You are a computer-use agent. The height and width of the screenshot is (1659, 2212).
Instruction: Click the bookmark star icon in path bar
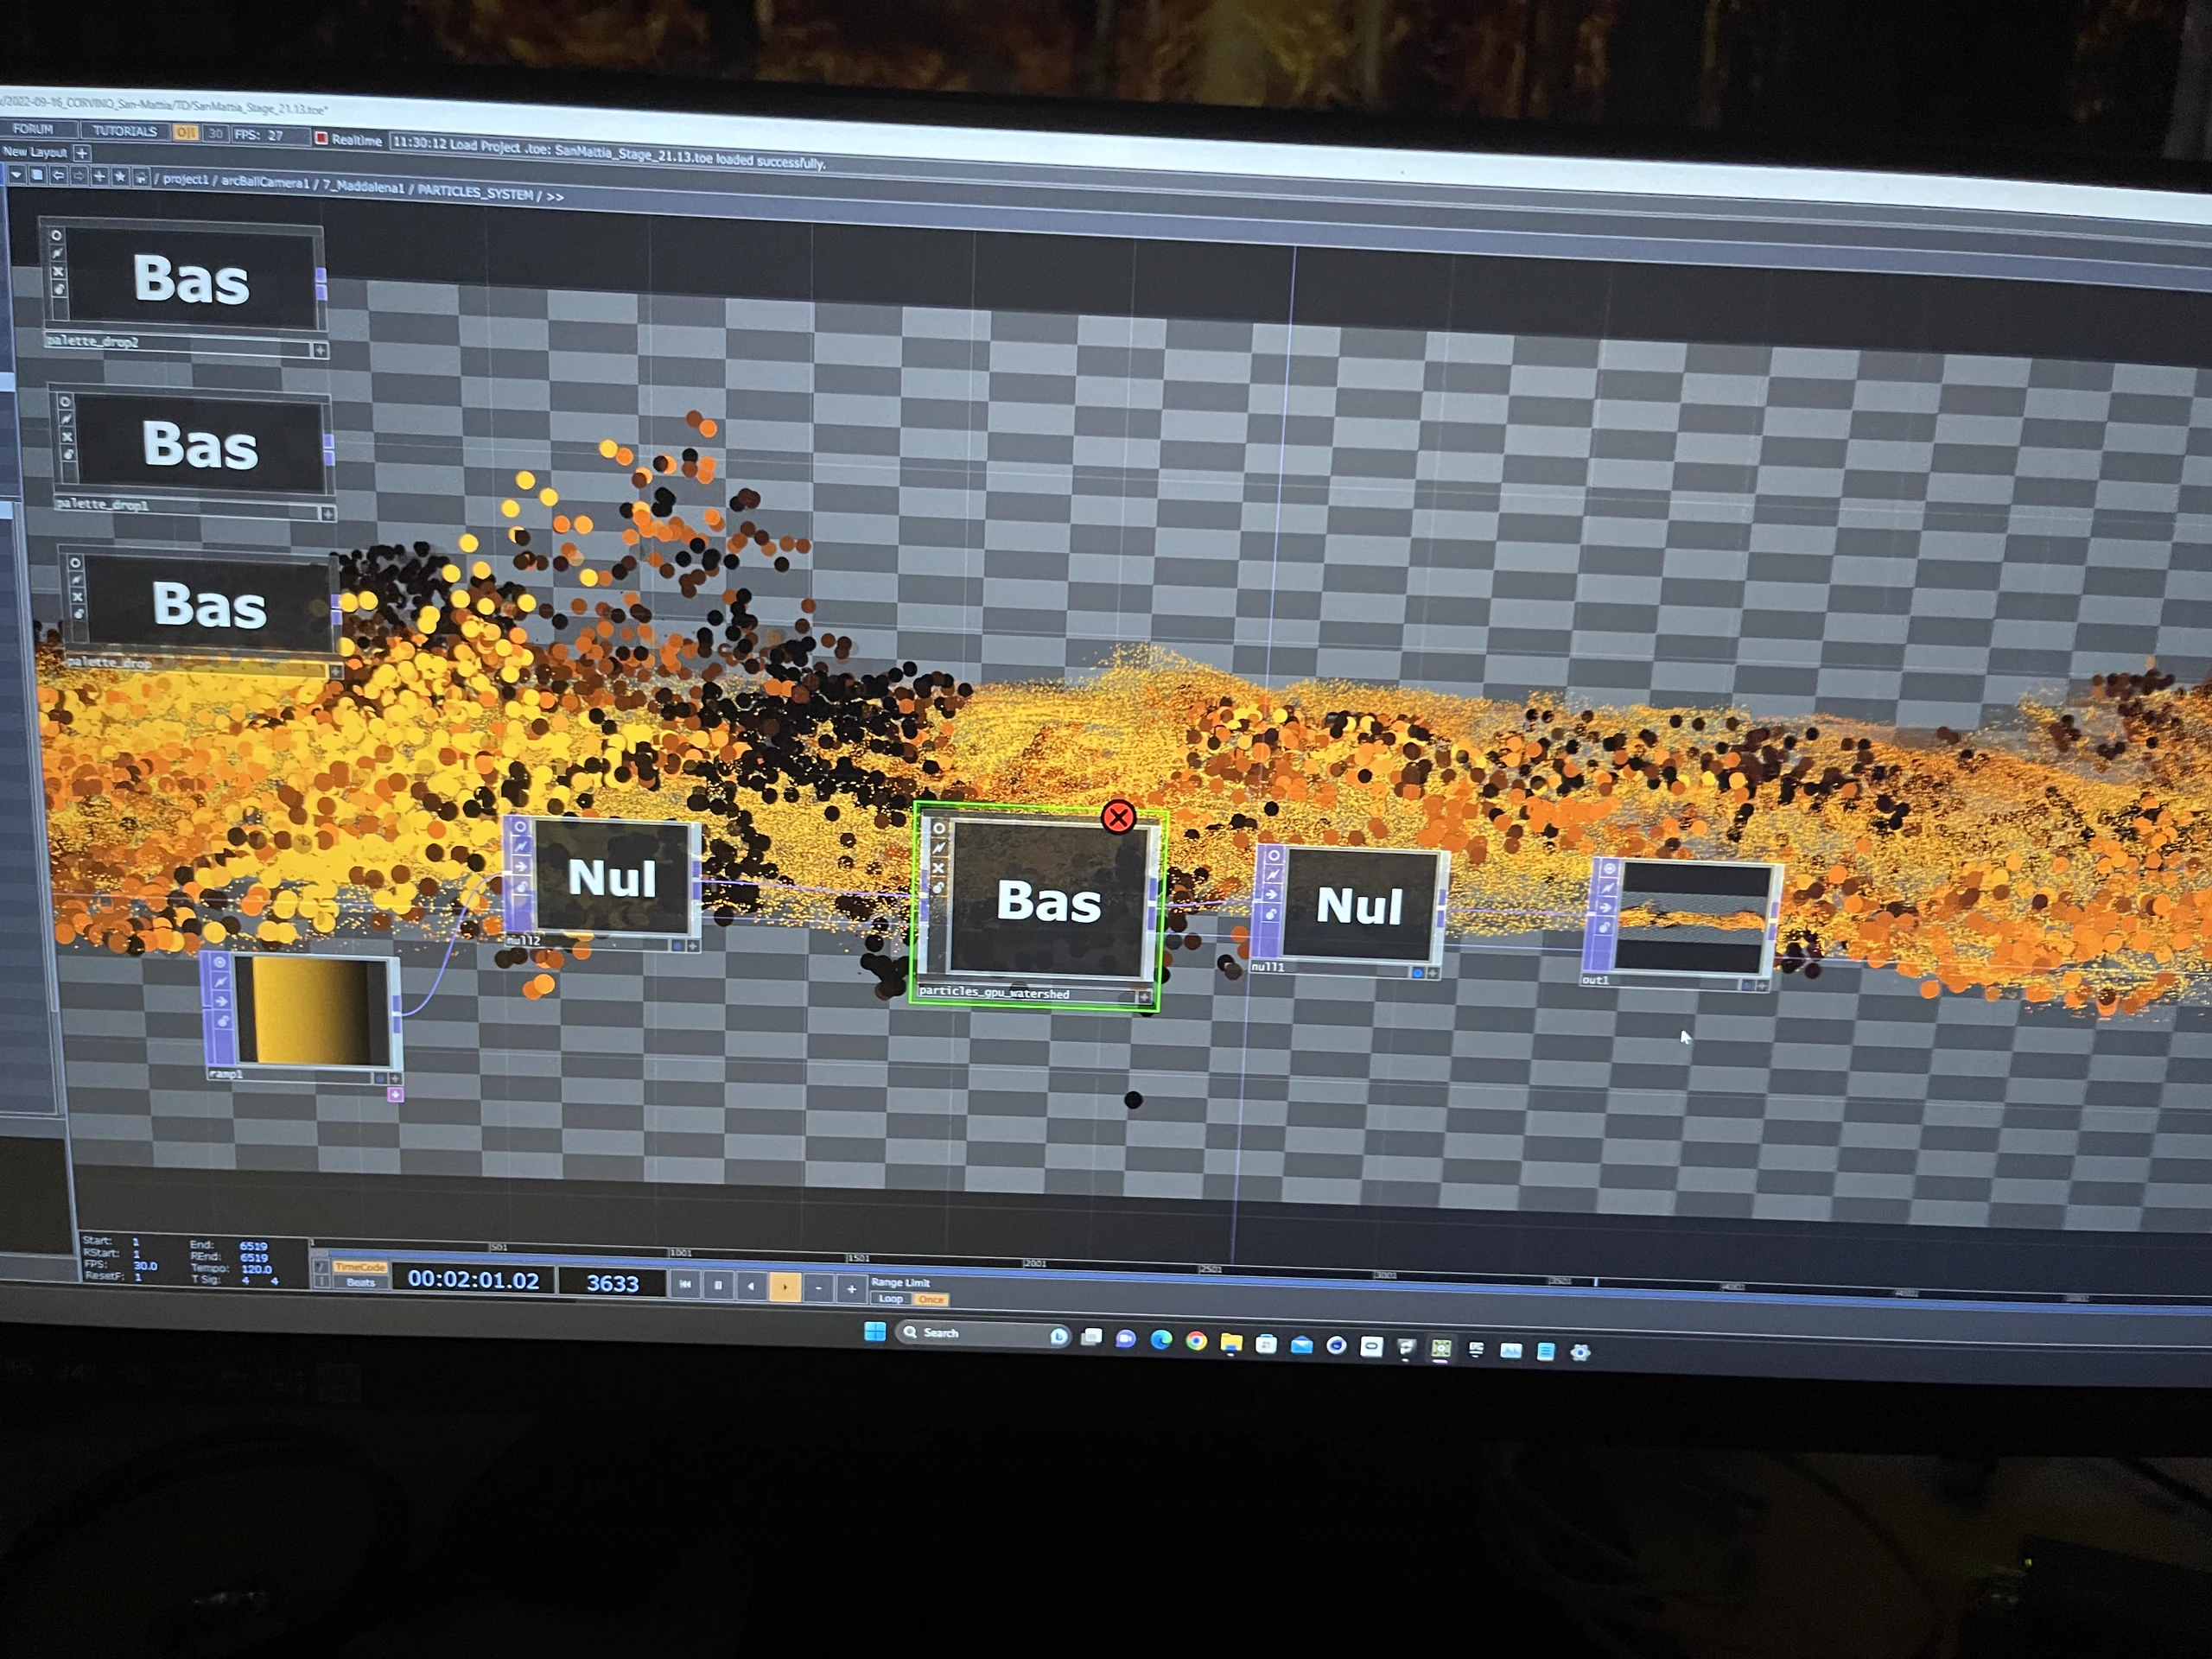tap(120, 178)
